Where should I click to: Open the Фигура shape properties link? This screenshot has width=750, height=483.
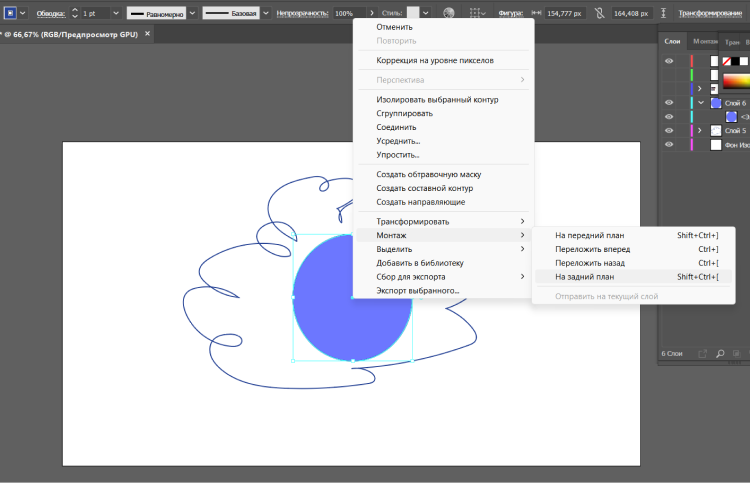[x=510, y=13]
